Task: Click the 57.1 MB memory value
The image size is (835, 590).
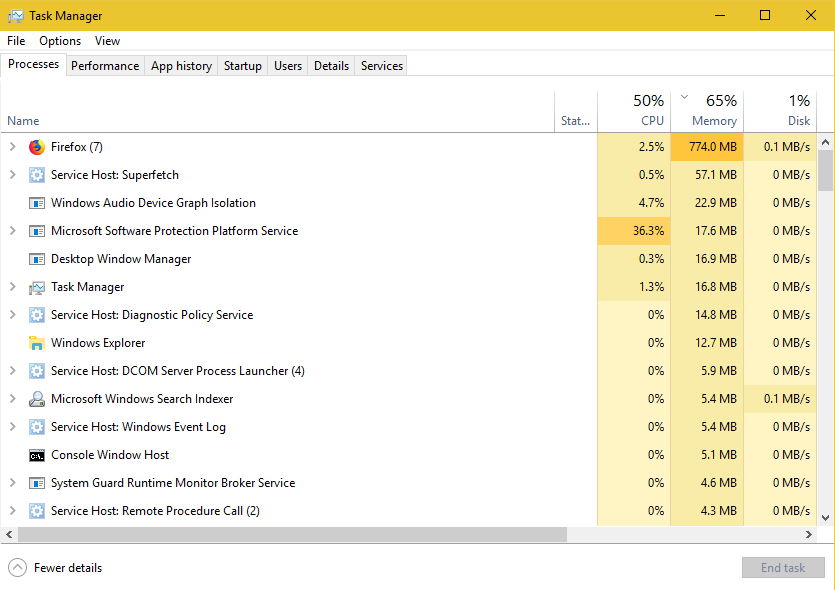Action: pos(716,175)
